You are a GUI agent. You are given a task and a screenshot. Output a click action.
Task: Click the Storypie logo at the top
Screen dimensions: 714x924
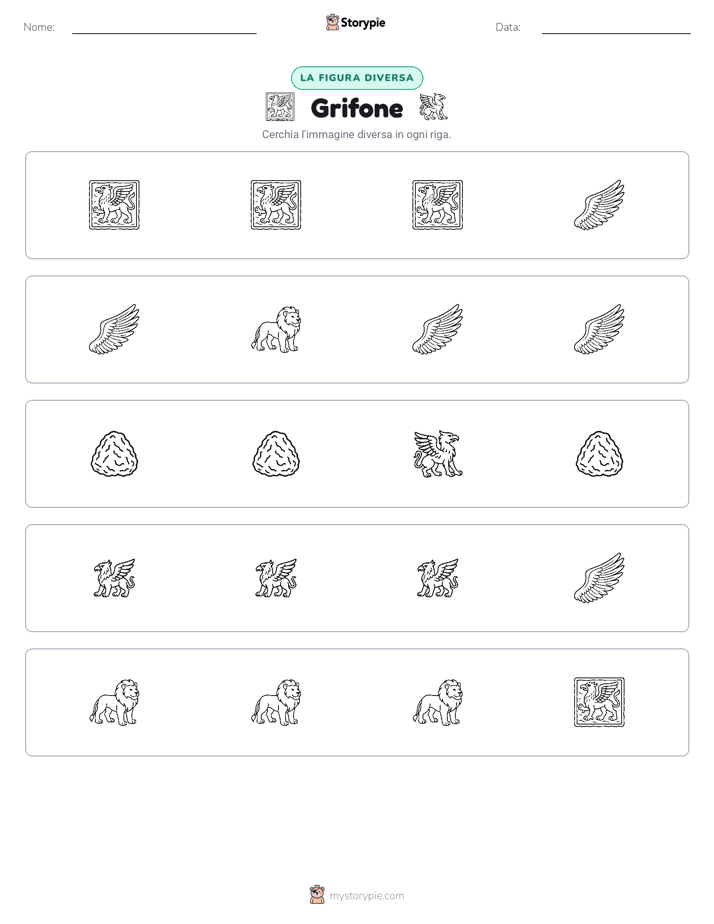[356, 22]
